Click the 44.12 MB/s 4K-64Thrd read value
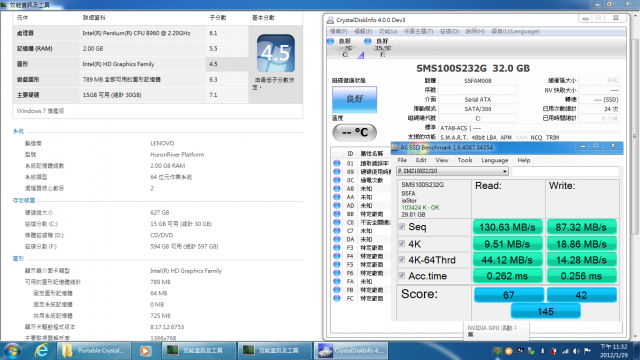Viewport: 640px width, 360px height. (x=507, y=260)
